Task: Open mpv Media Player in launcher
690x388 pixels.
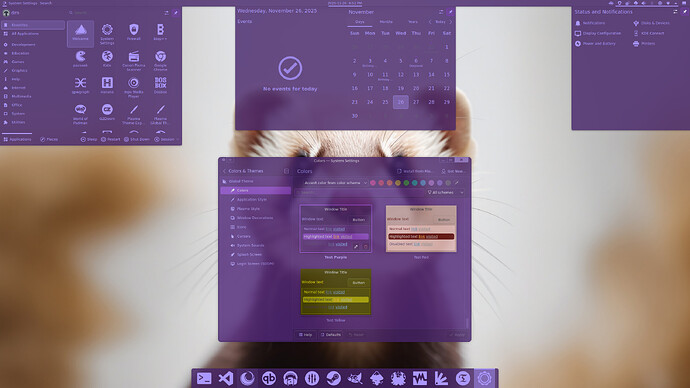Action: point(134,87)
